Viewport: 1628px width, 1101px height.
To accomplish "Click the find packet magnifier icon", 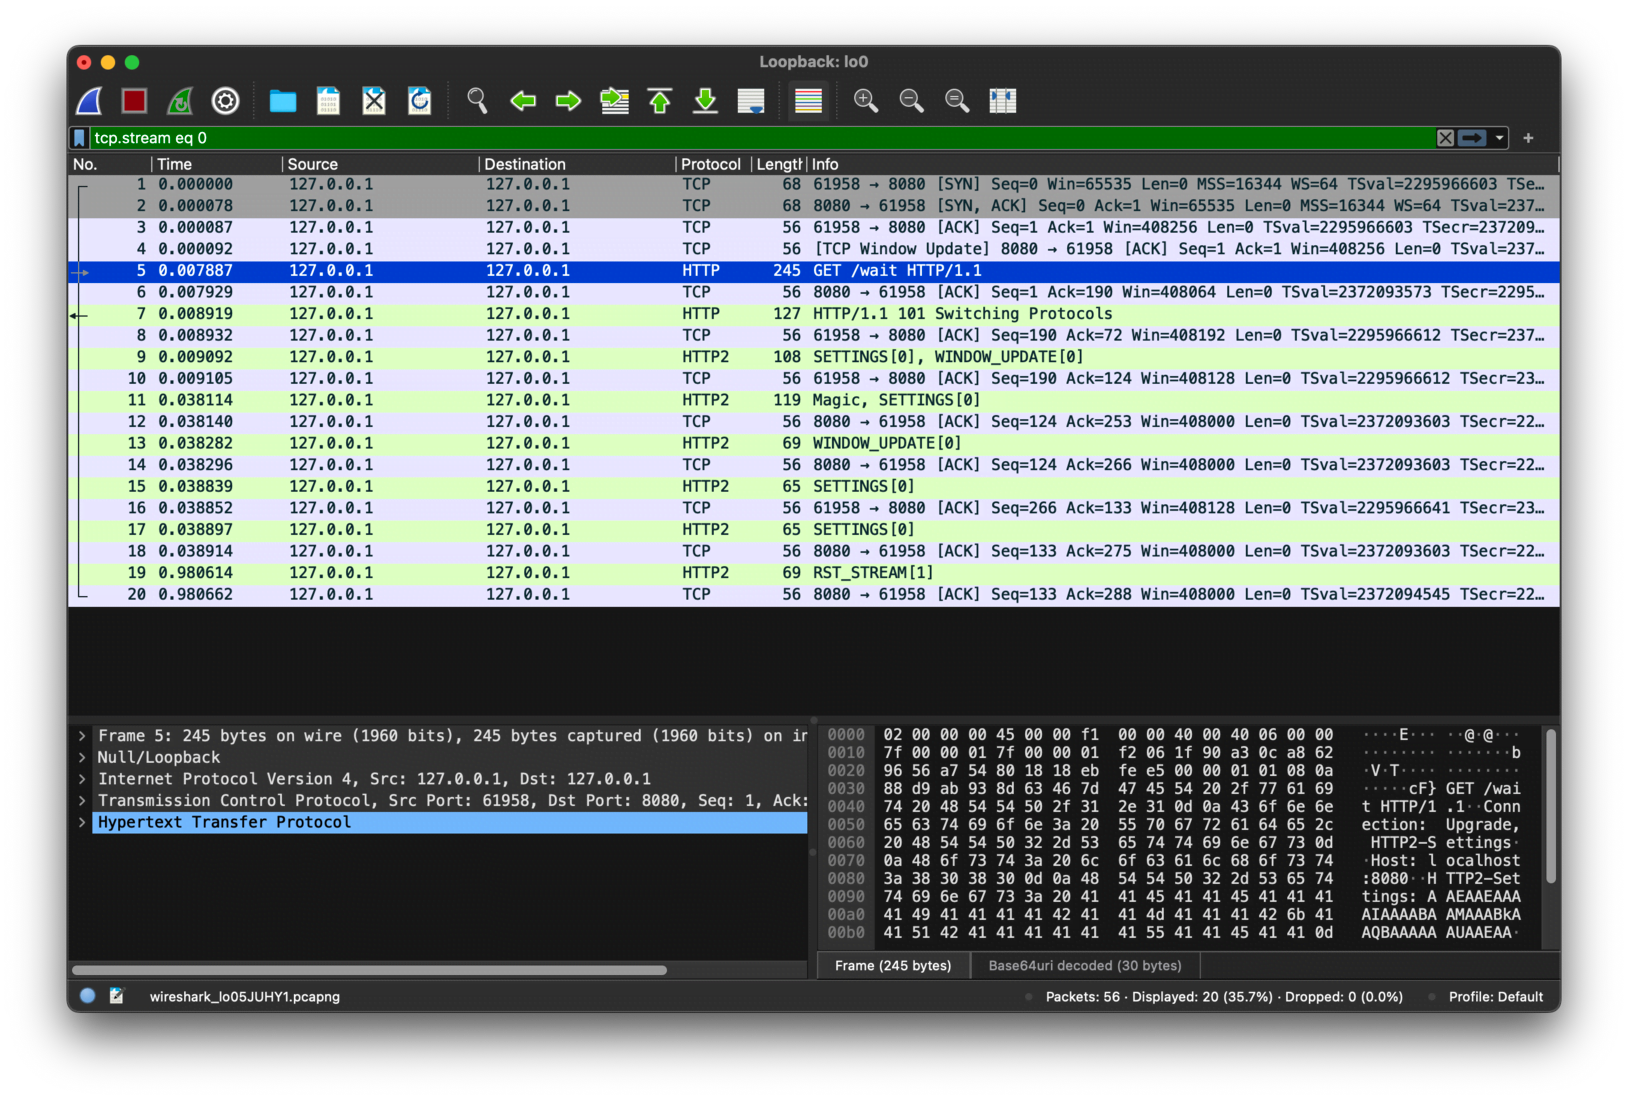I will [477, 101].
